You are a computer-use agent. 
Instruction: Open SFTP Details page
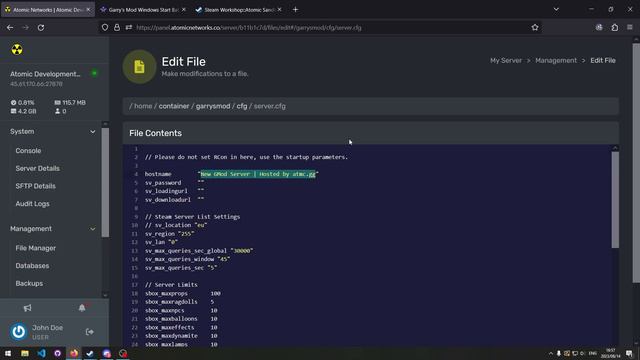(x=36, y=186)
